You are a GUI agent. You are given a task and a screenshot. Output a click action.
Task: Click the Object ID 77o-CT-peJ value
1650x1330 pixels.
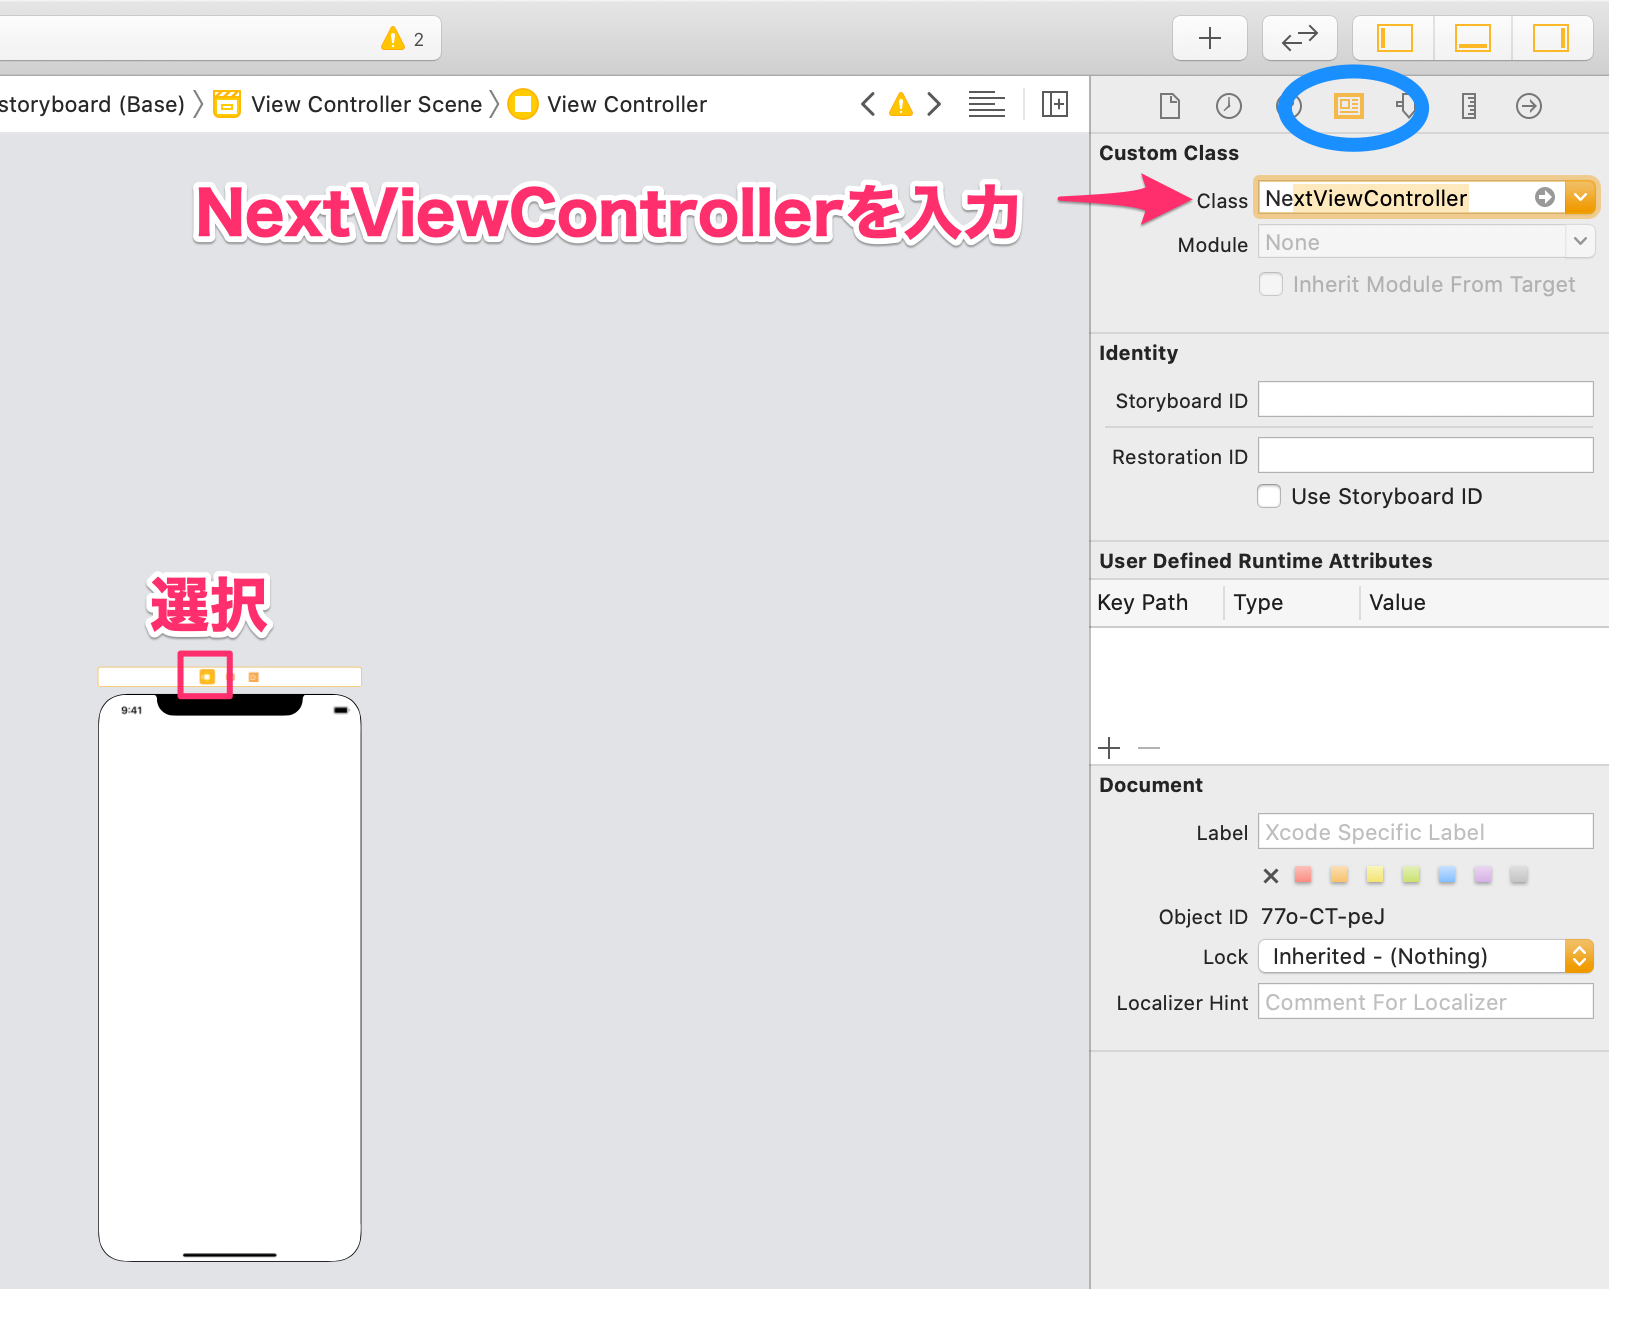click(x=1322, y=916)
